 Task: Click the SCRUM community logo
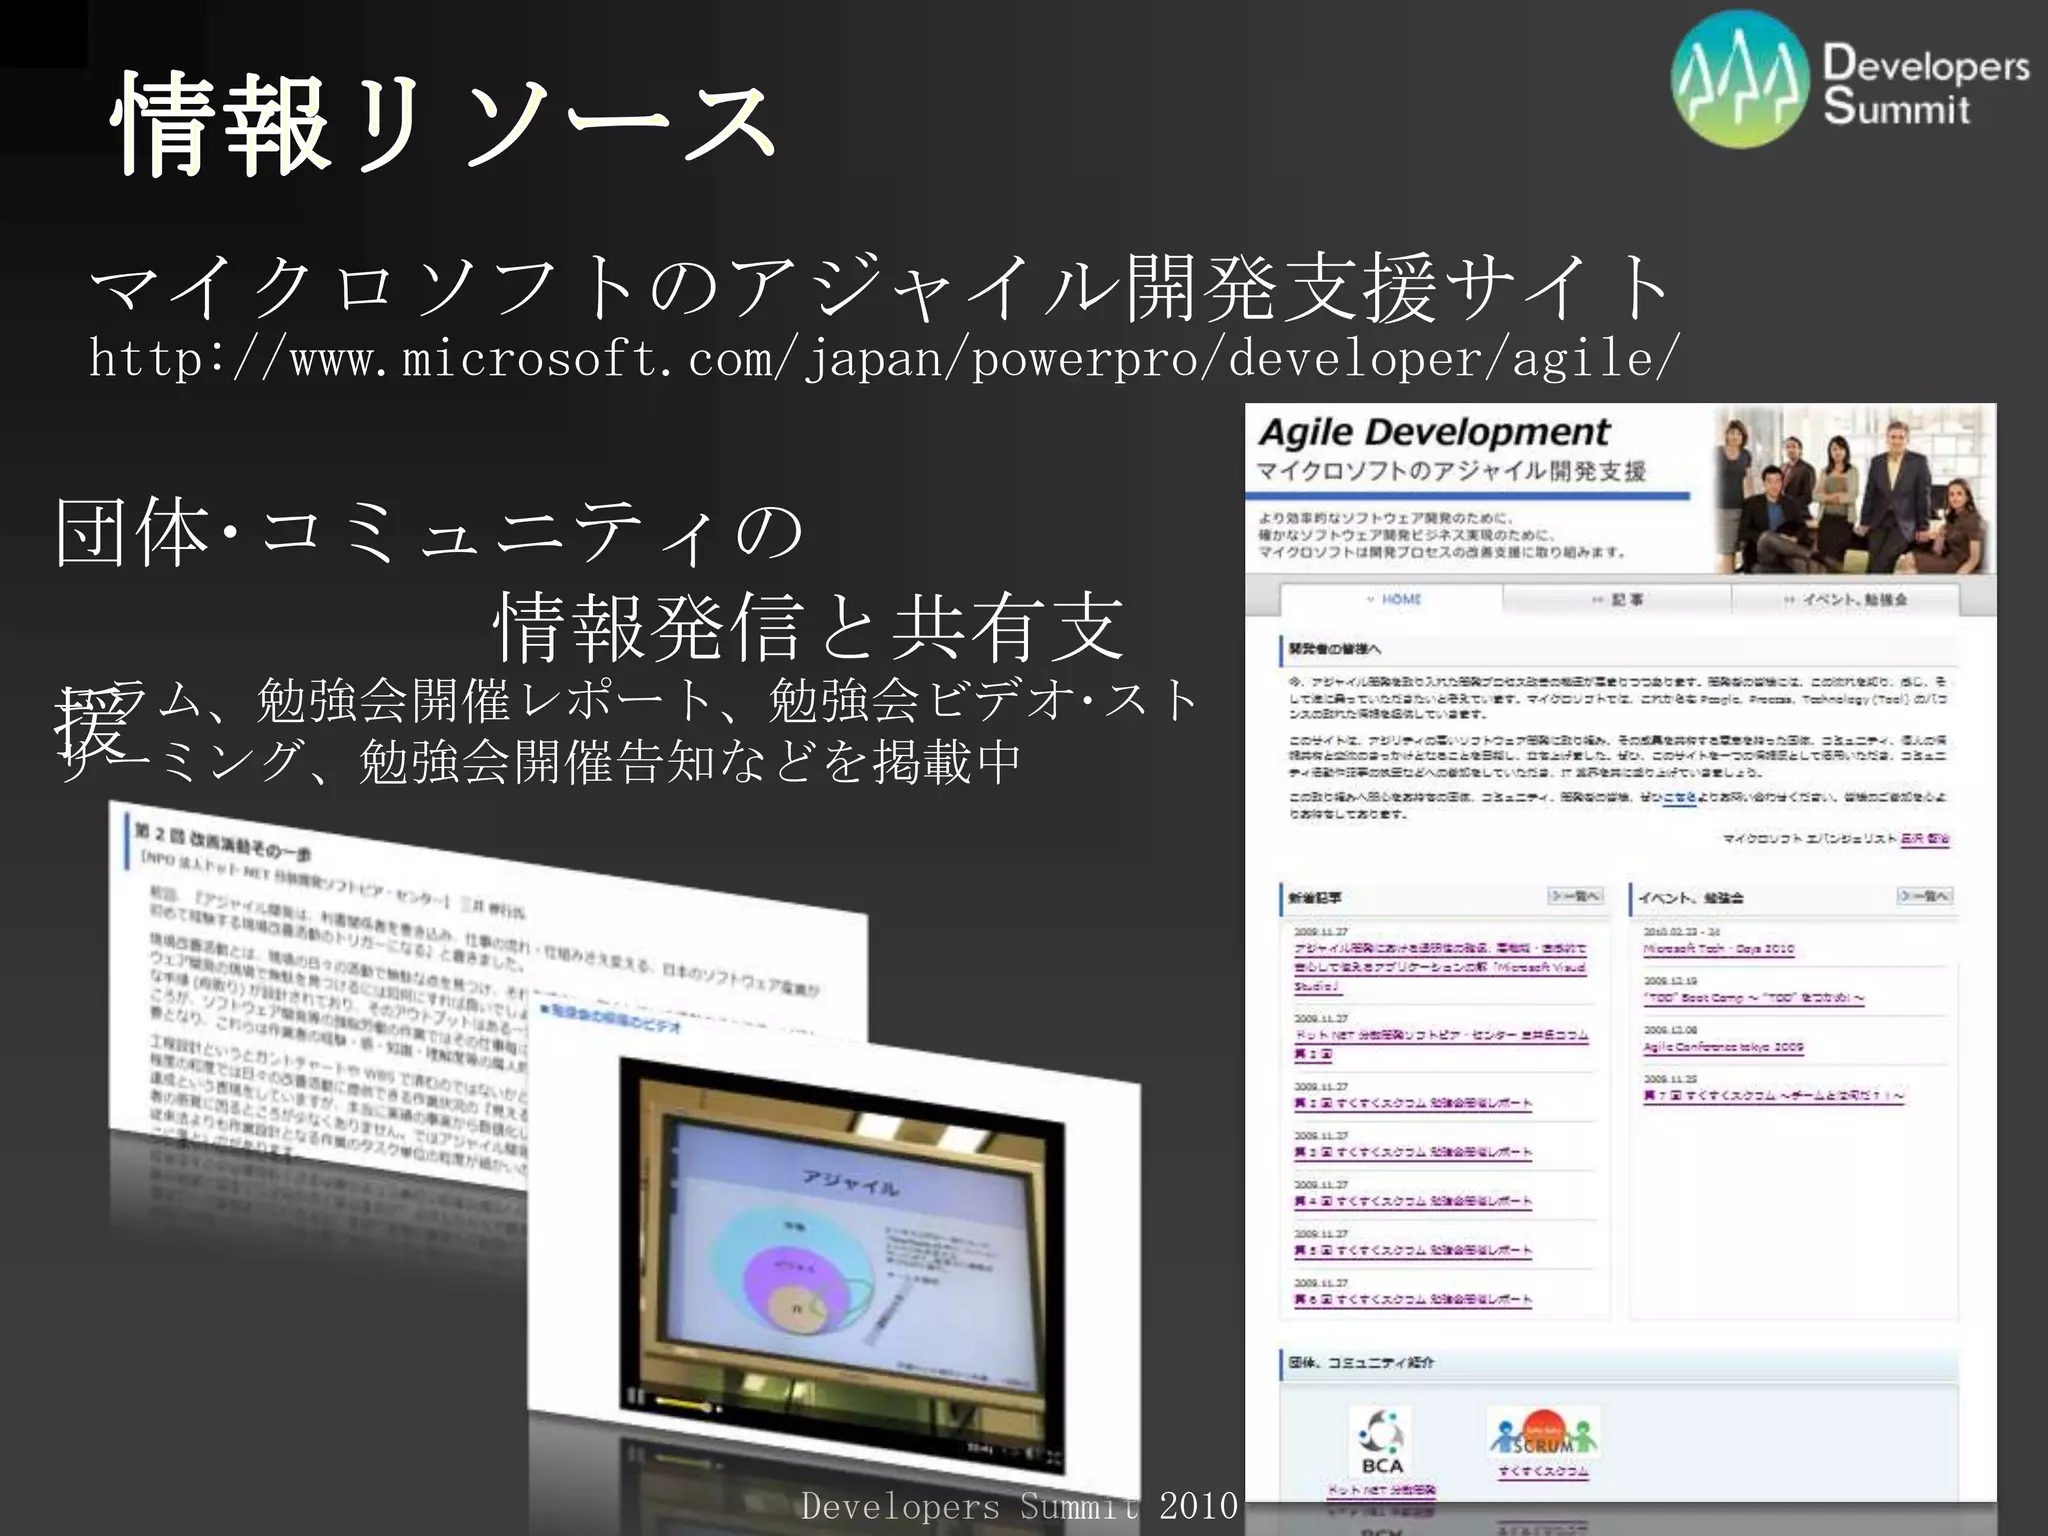tap(1543, 1433)
